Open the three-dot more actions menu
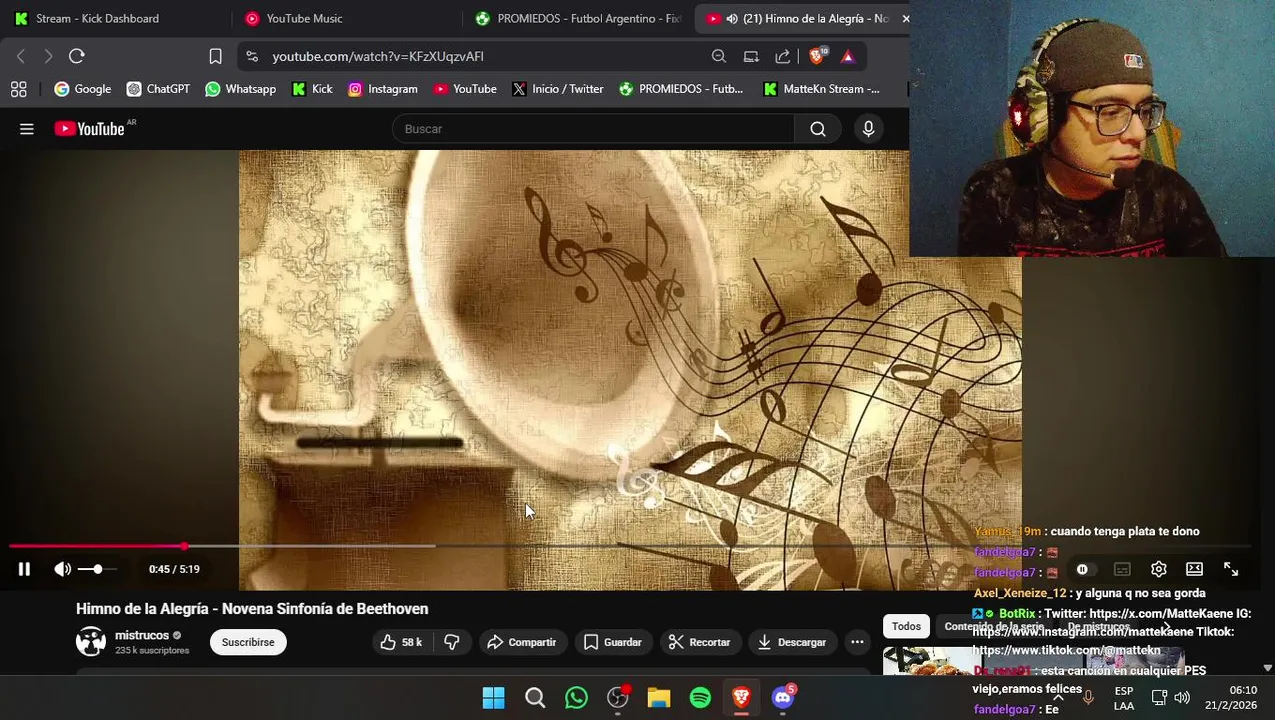Screen dimensions: 1275x720 [x=857, y=642]
